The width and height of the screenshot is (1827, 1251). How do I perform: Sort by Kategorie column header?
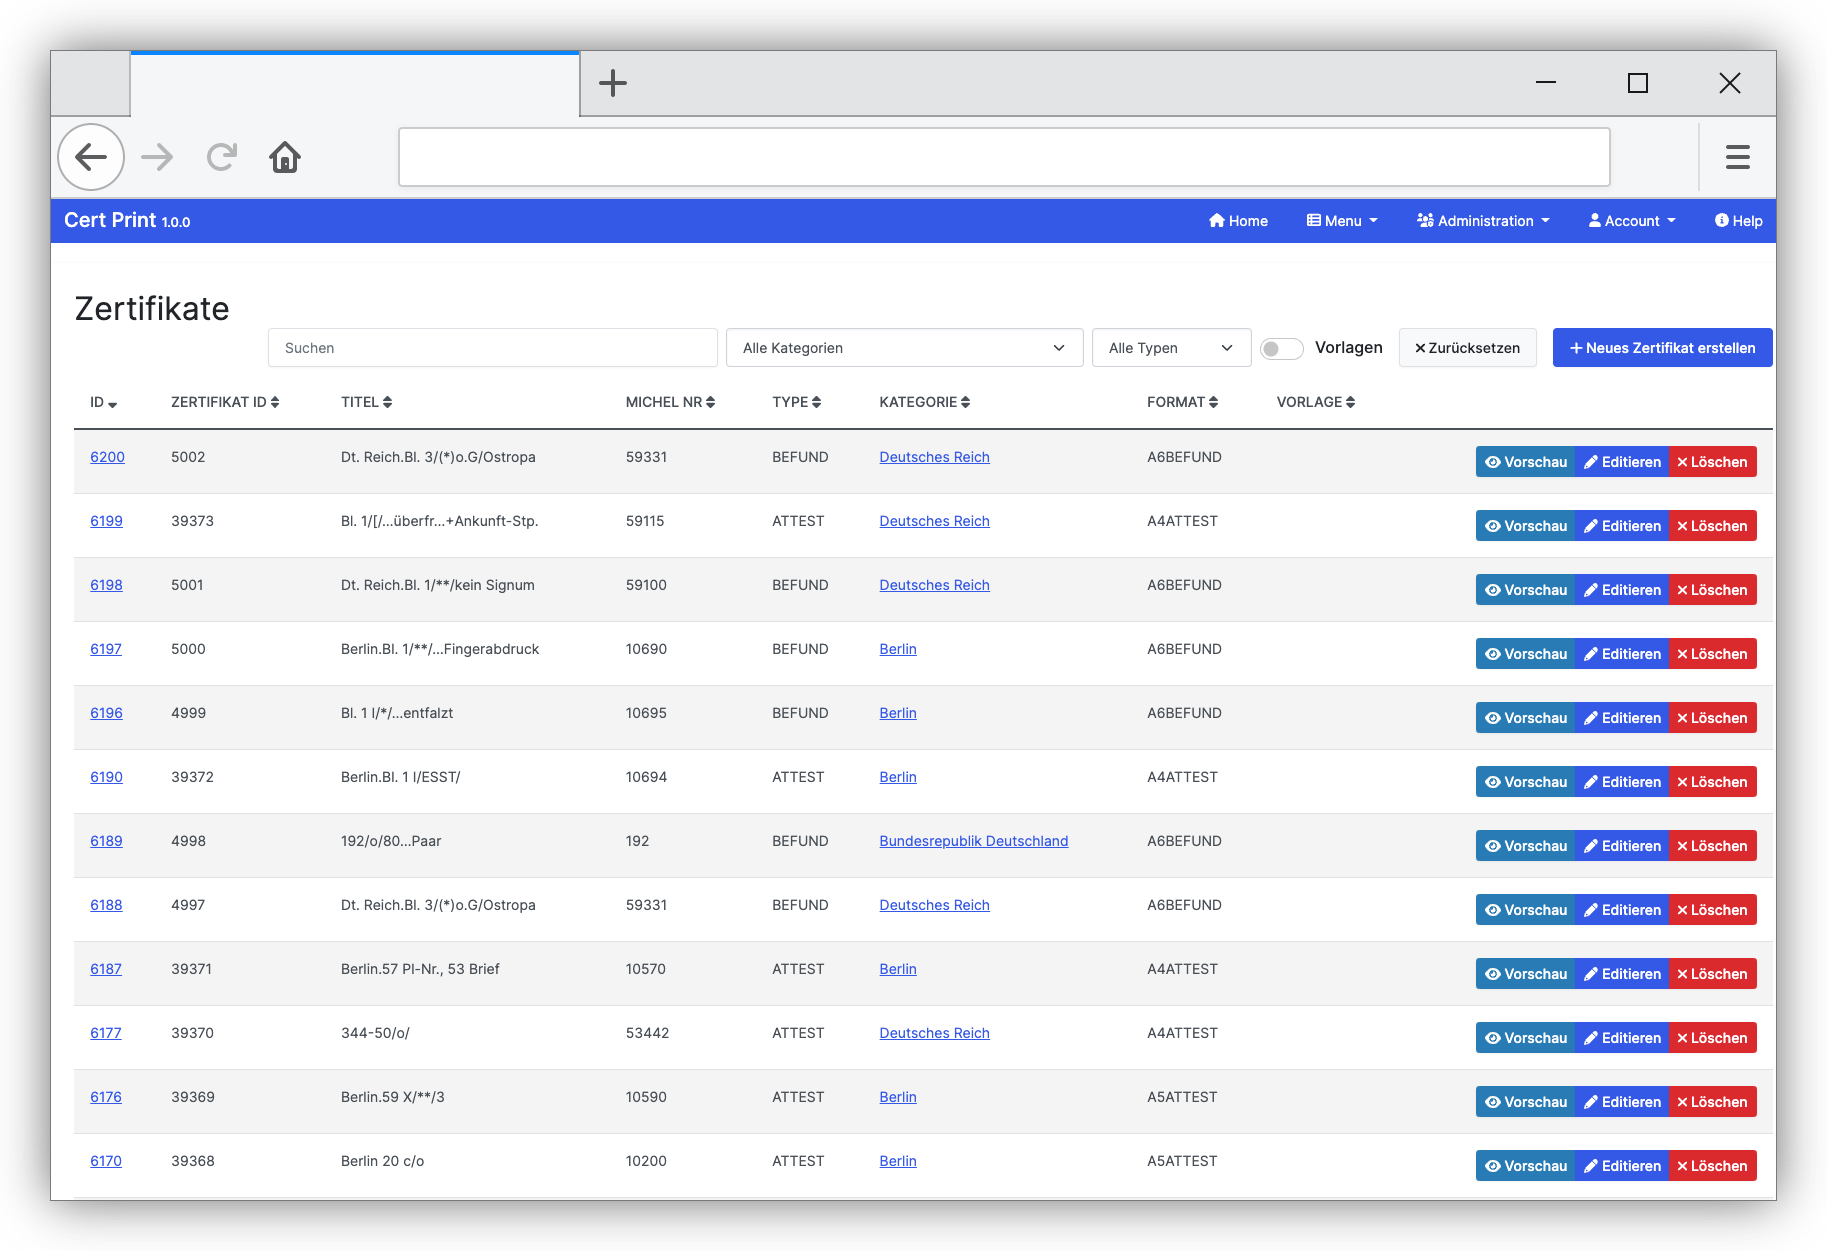[924, 402]
